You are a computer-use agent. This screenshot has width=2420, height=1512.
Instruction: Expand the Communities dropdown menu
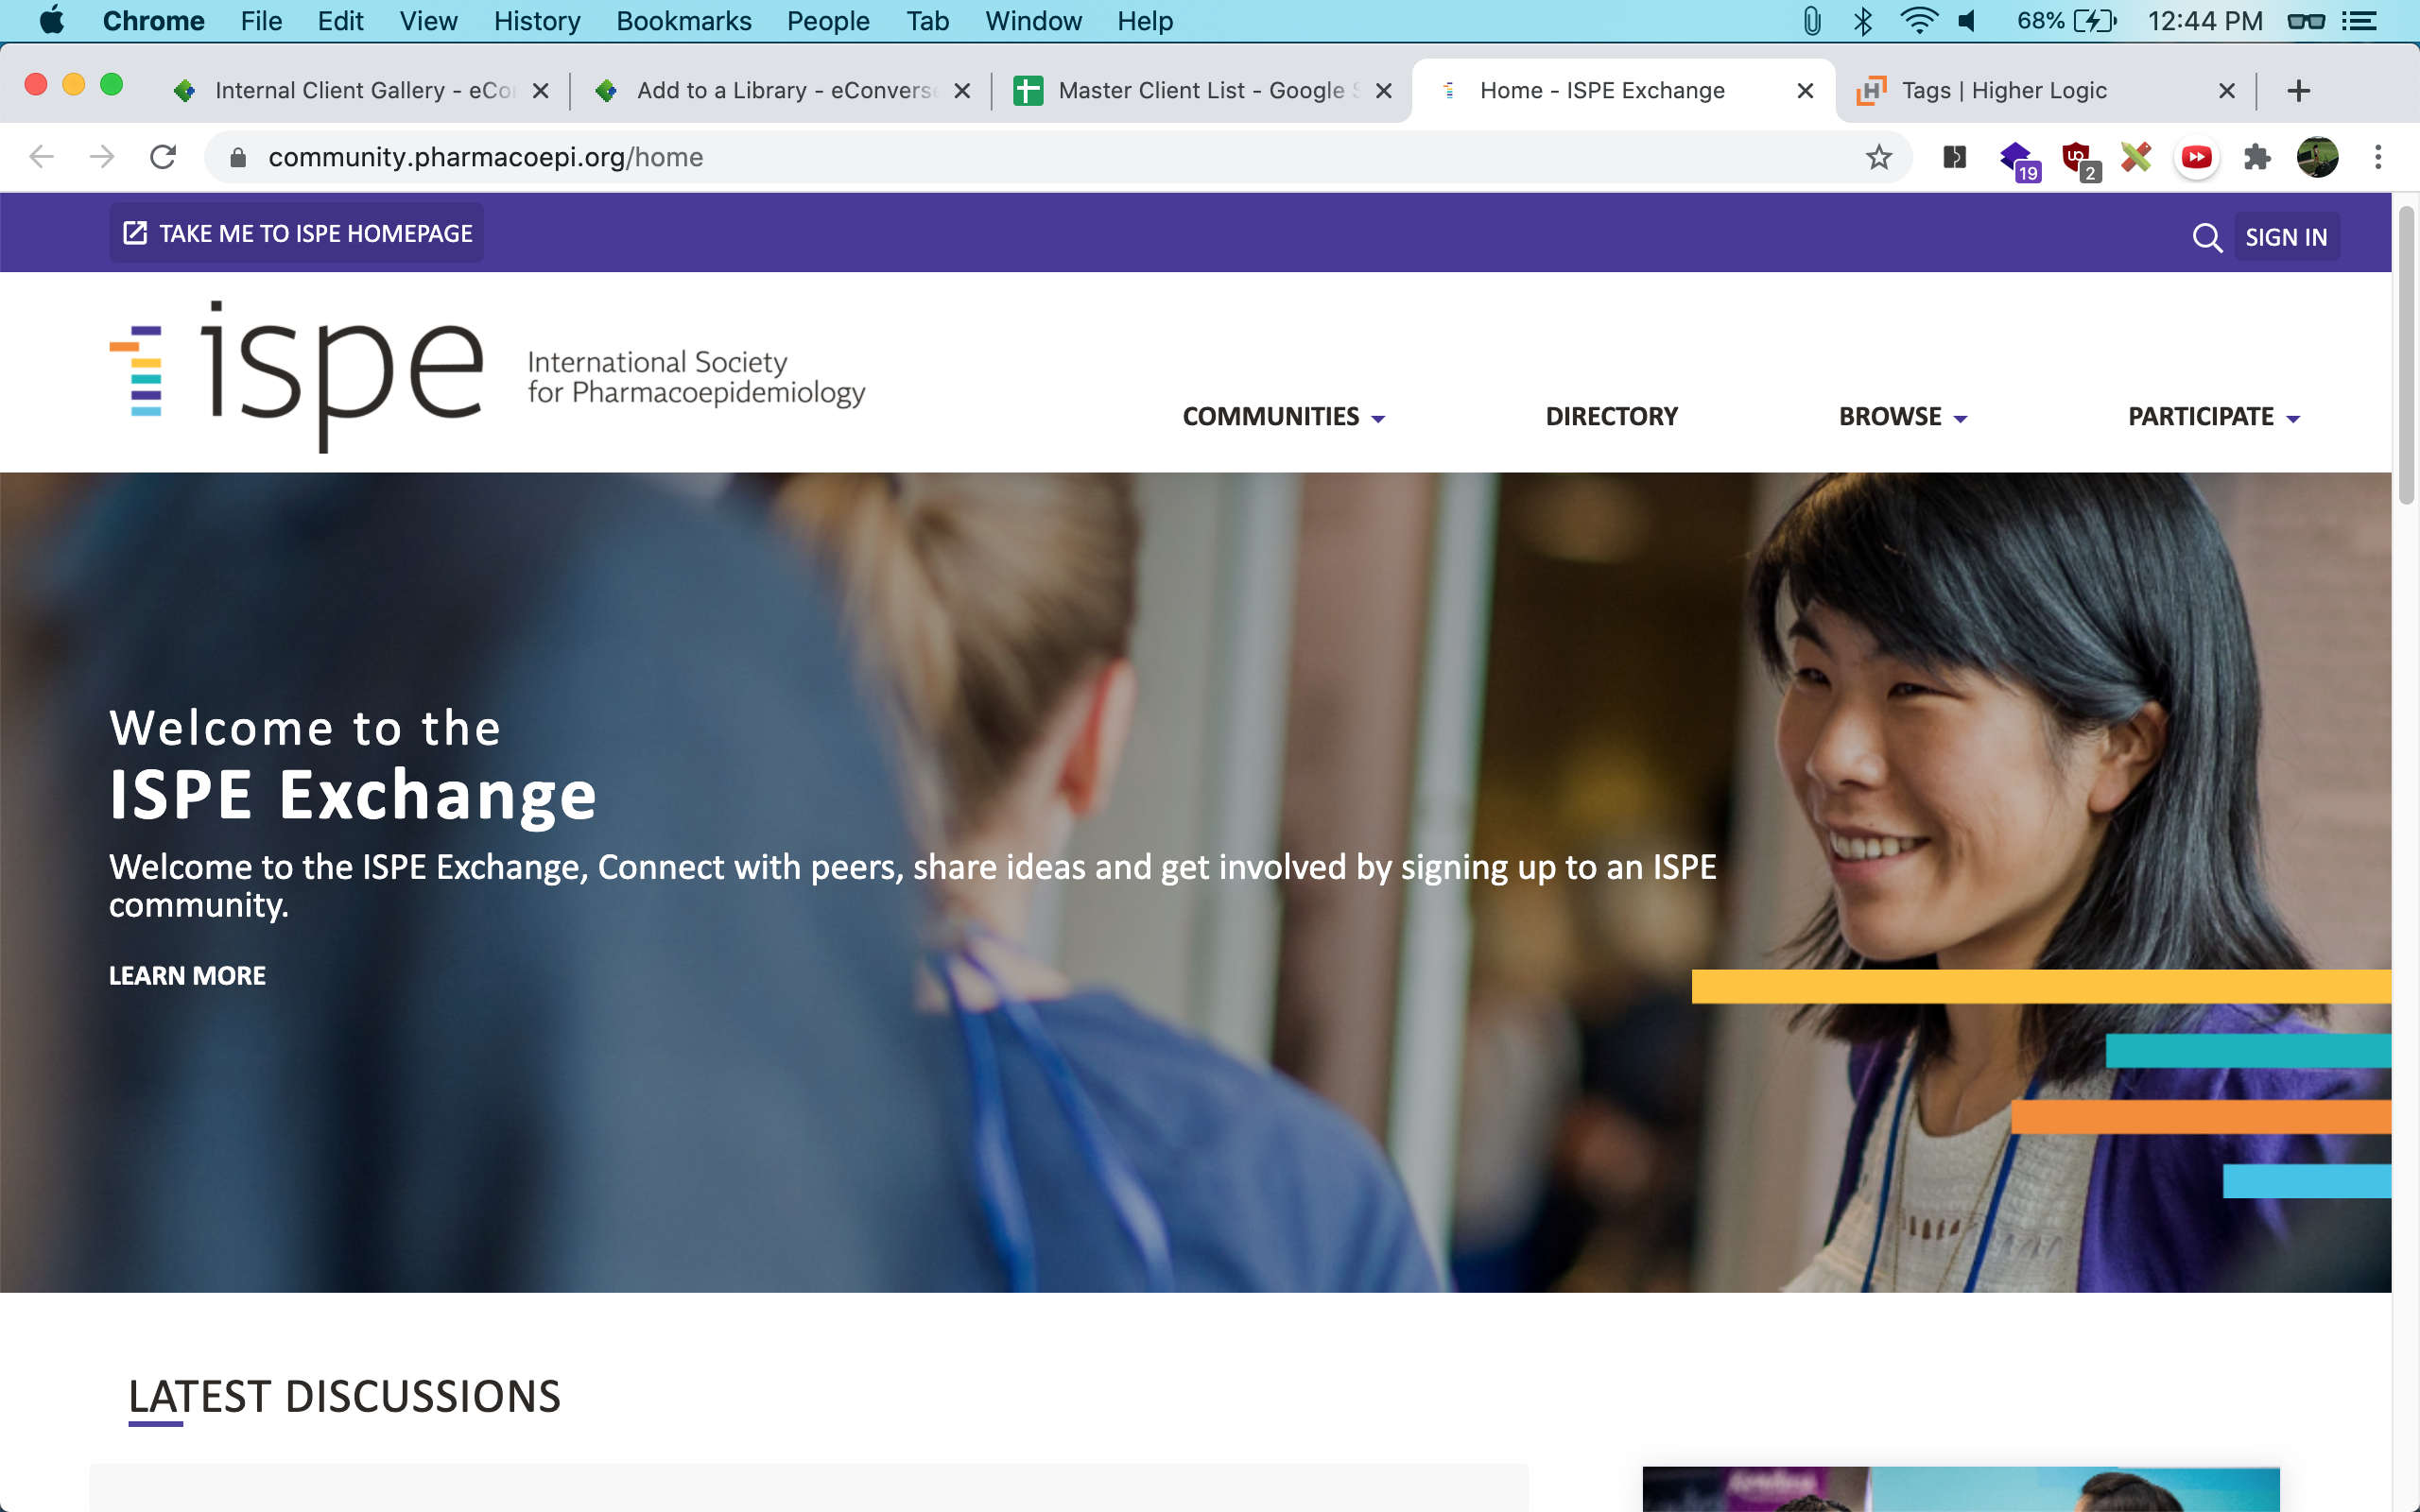click(1283, 417)
